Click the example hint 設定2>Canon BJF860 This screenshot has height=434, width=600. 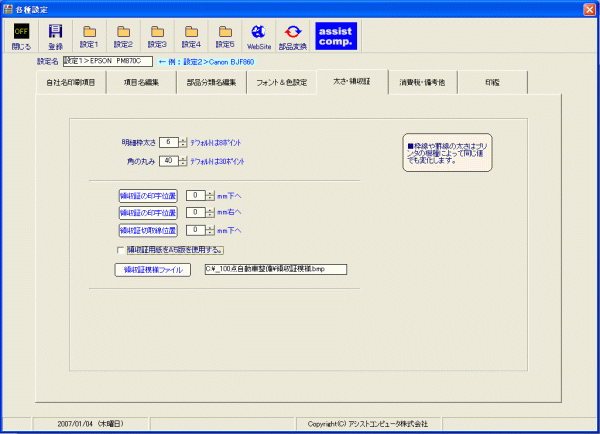click(x=206, y=62)
